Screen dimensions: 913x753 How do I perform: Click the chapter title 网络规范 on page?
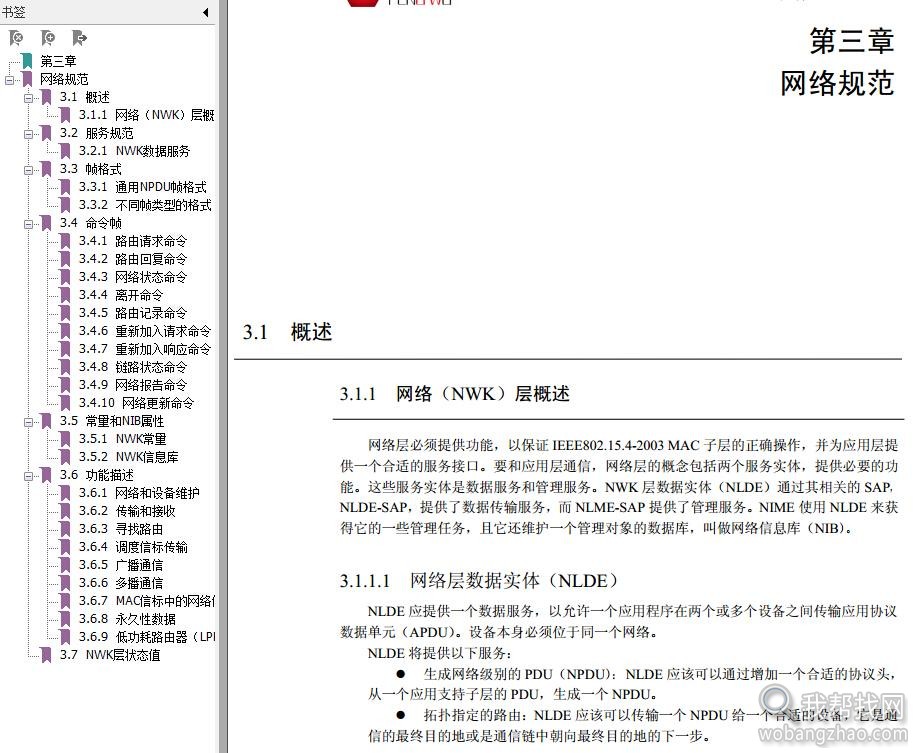point(837,83)
